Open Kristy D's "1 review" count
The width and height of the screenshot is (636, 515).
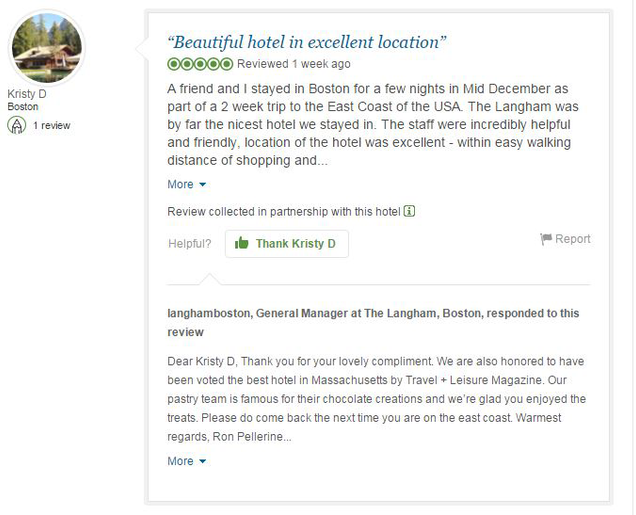coord(51,126)
